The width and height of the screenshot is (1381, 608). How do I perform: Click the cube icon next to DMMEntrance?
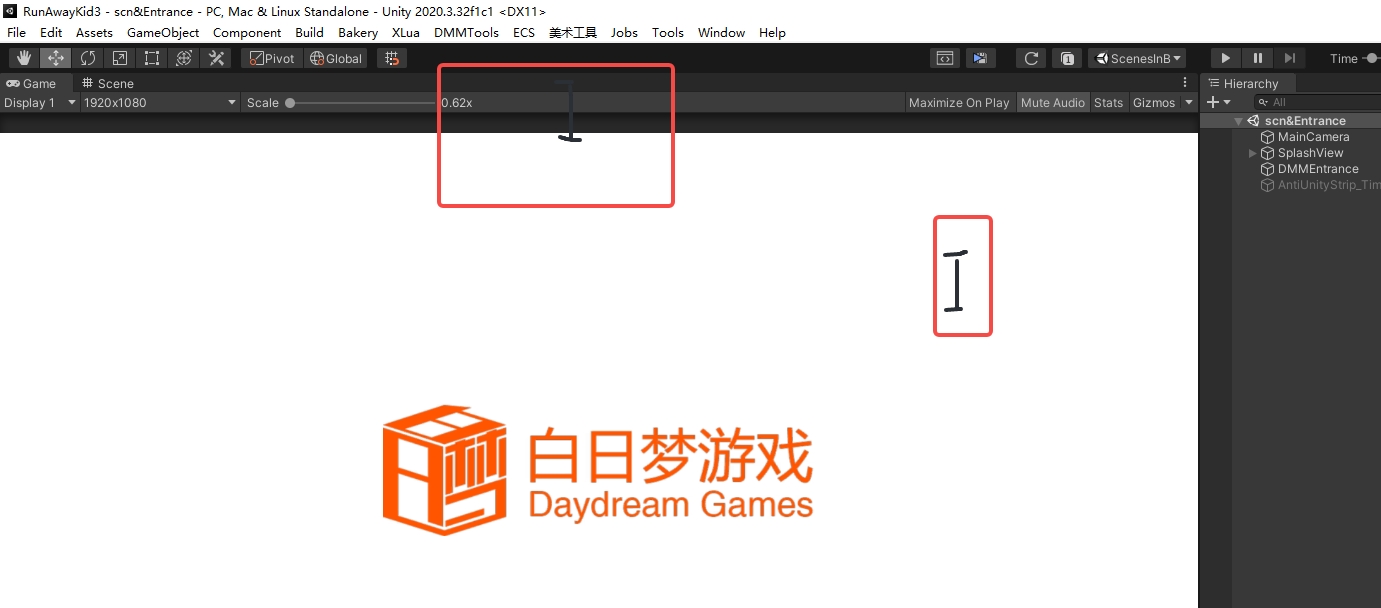[x=1268, y=169]
